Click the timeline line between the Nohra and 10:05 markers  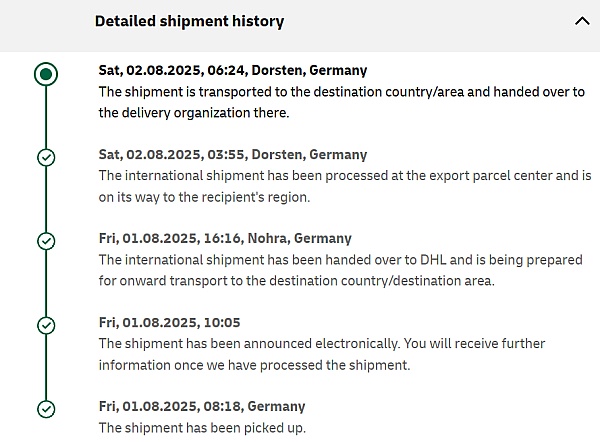45,283
